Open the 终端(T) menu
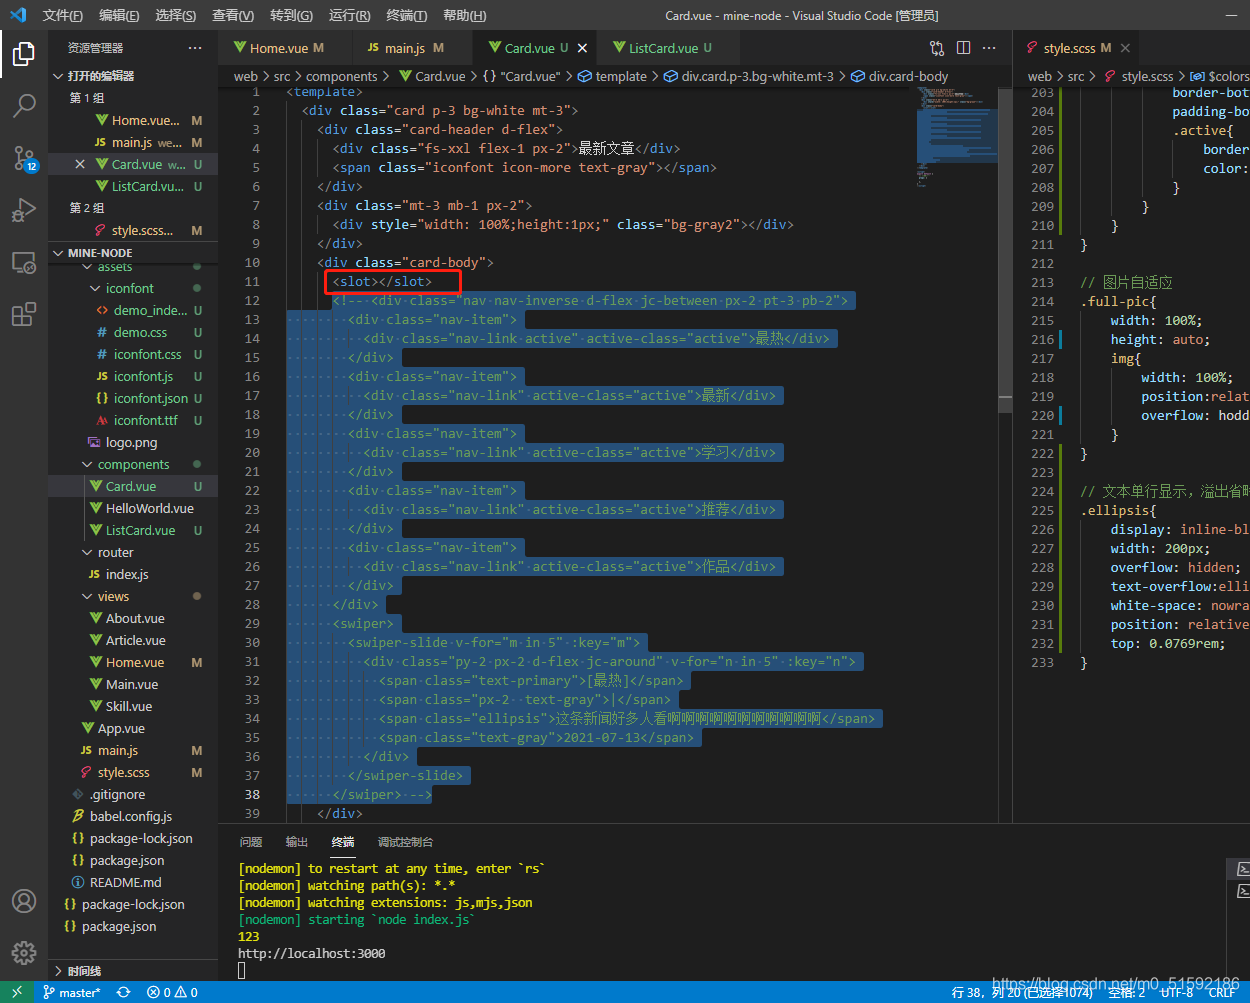 (407, 15)
